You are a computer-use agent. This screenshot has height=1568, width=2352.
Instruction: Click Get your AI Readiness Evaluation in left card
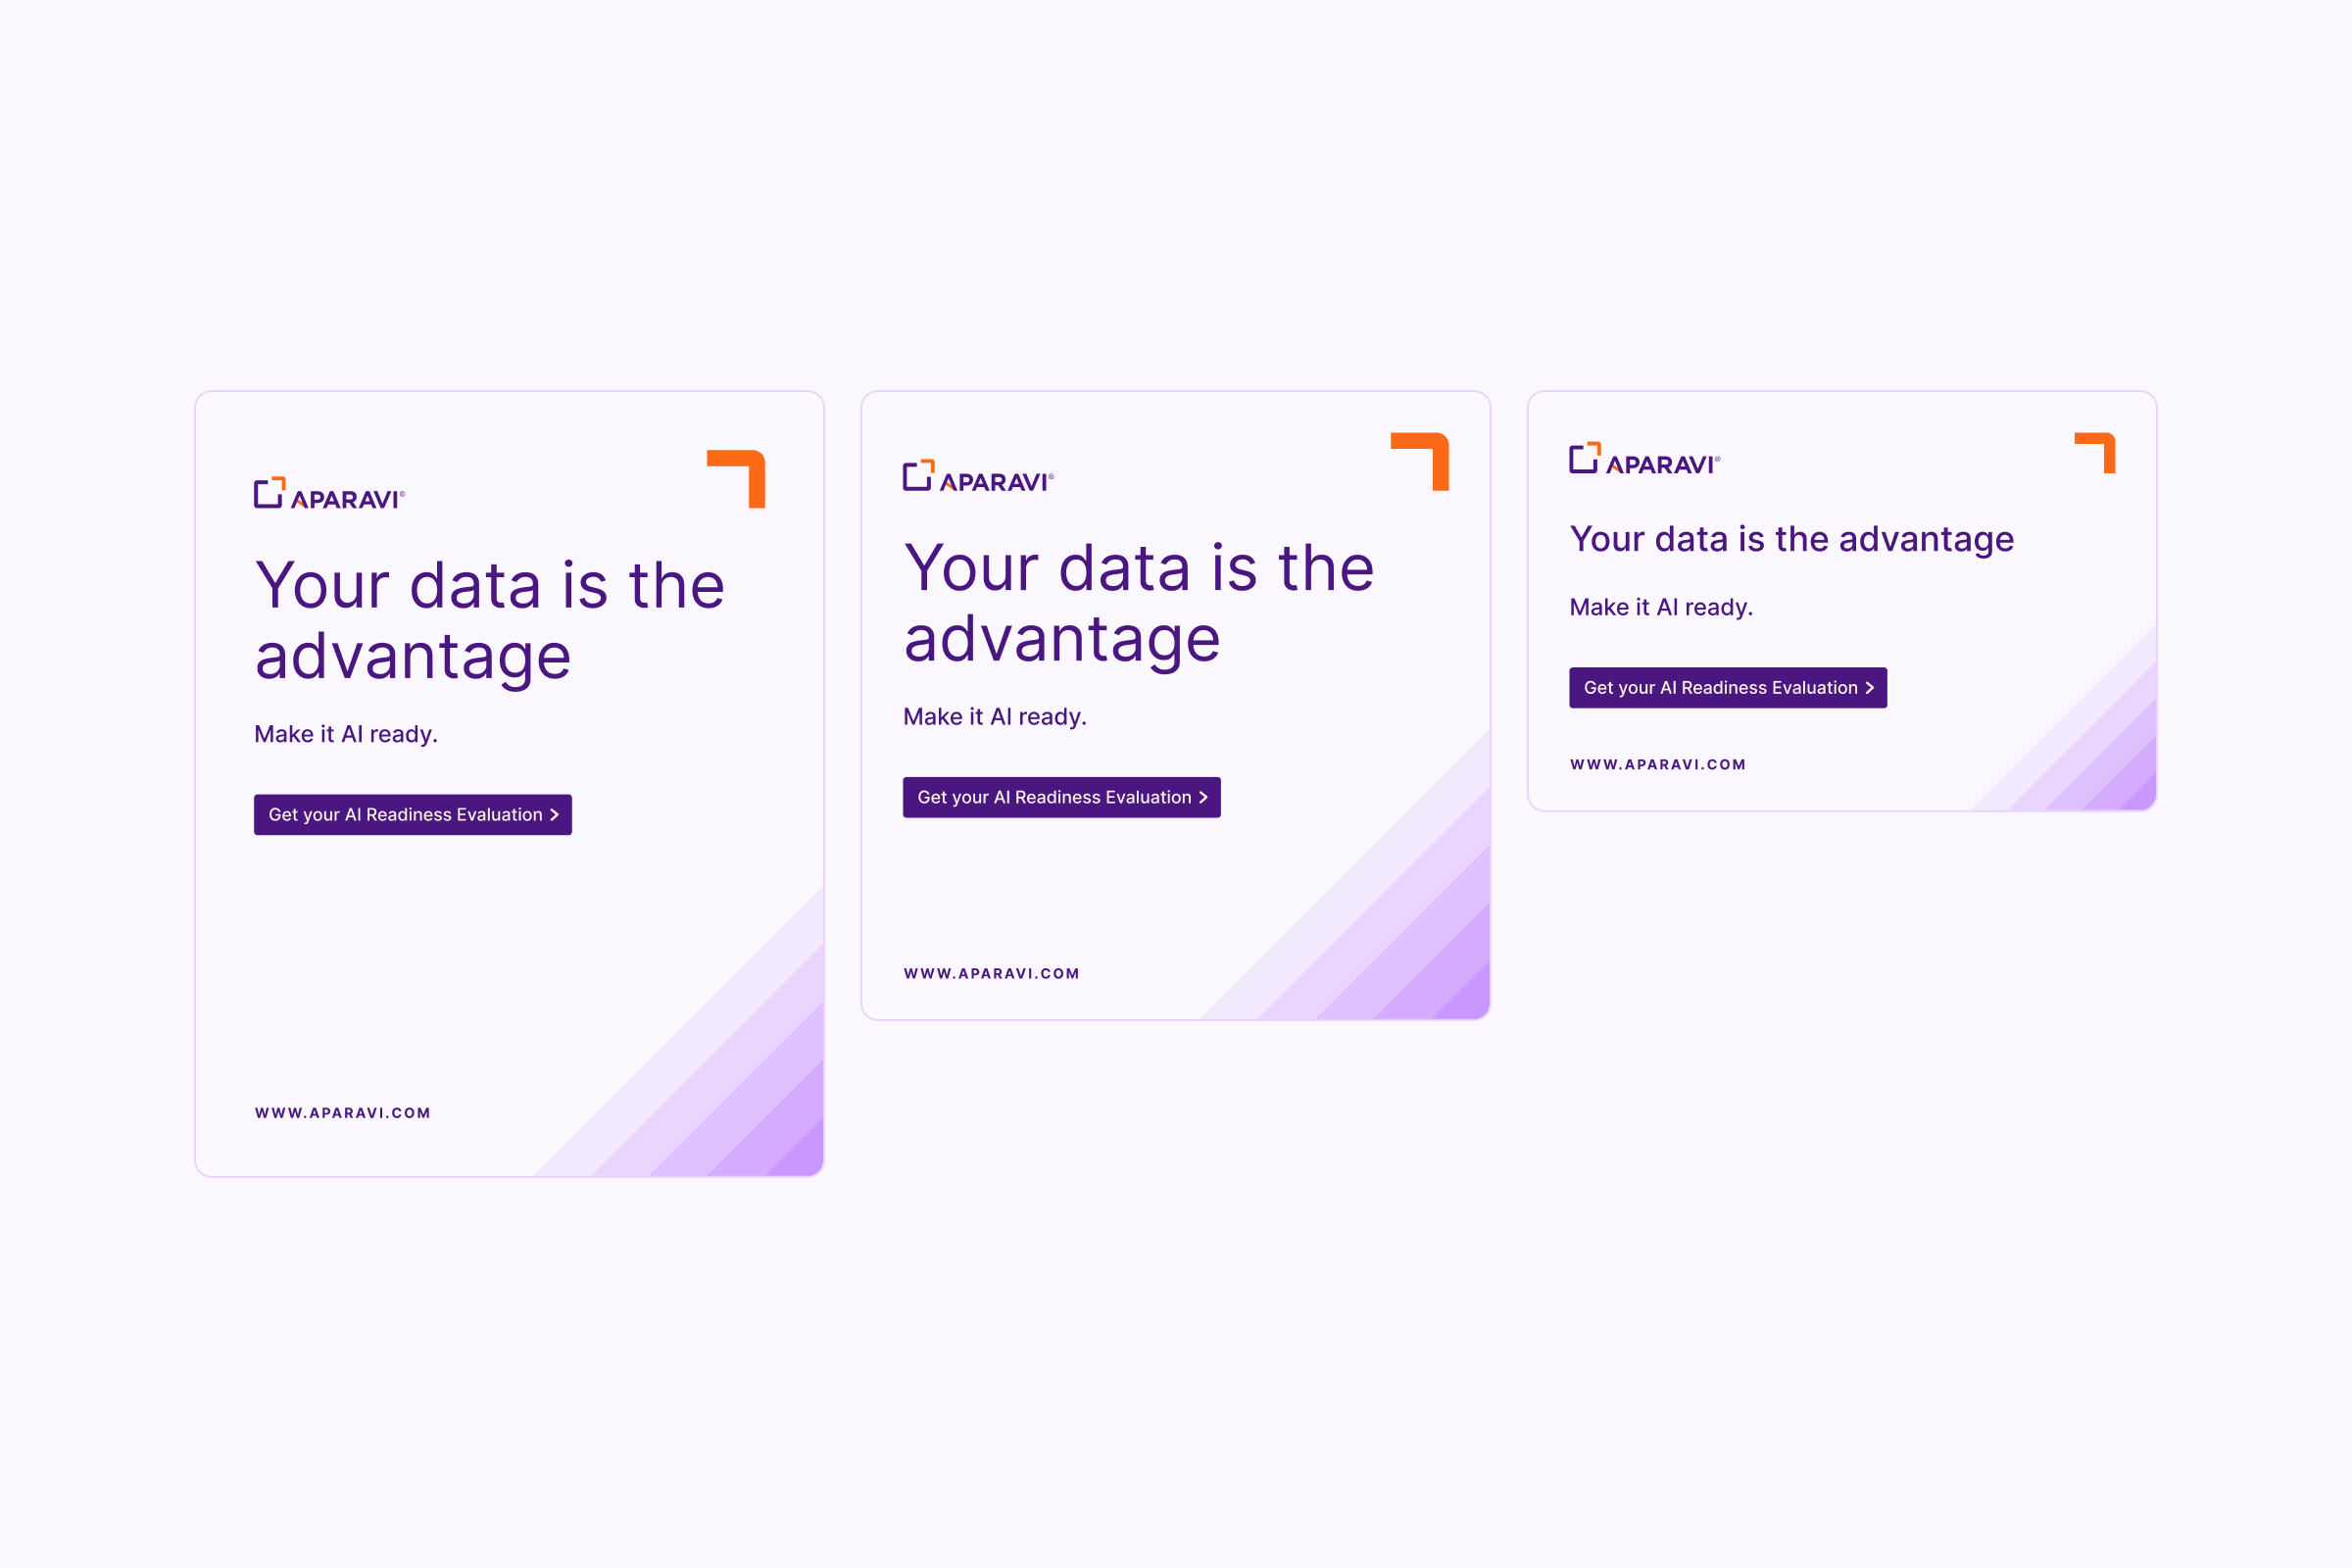pos(413,815)
